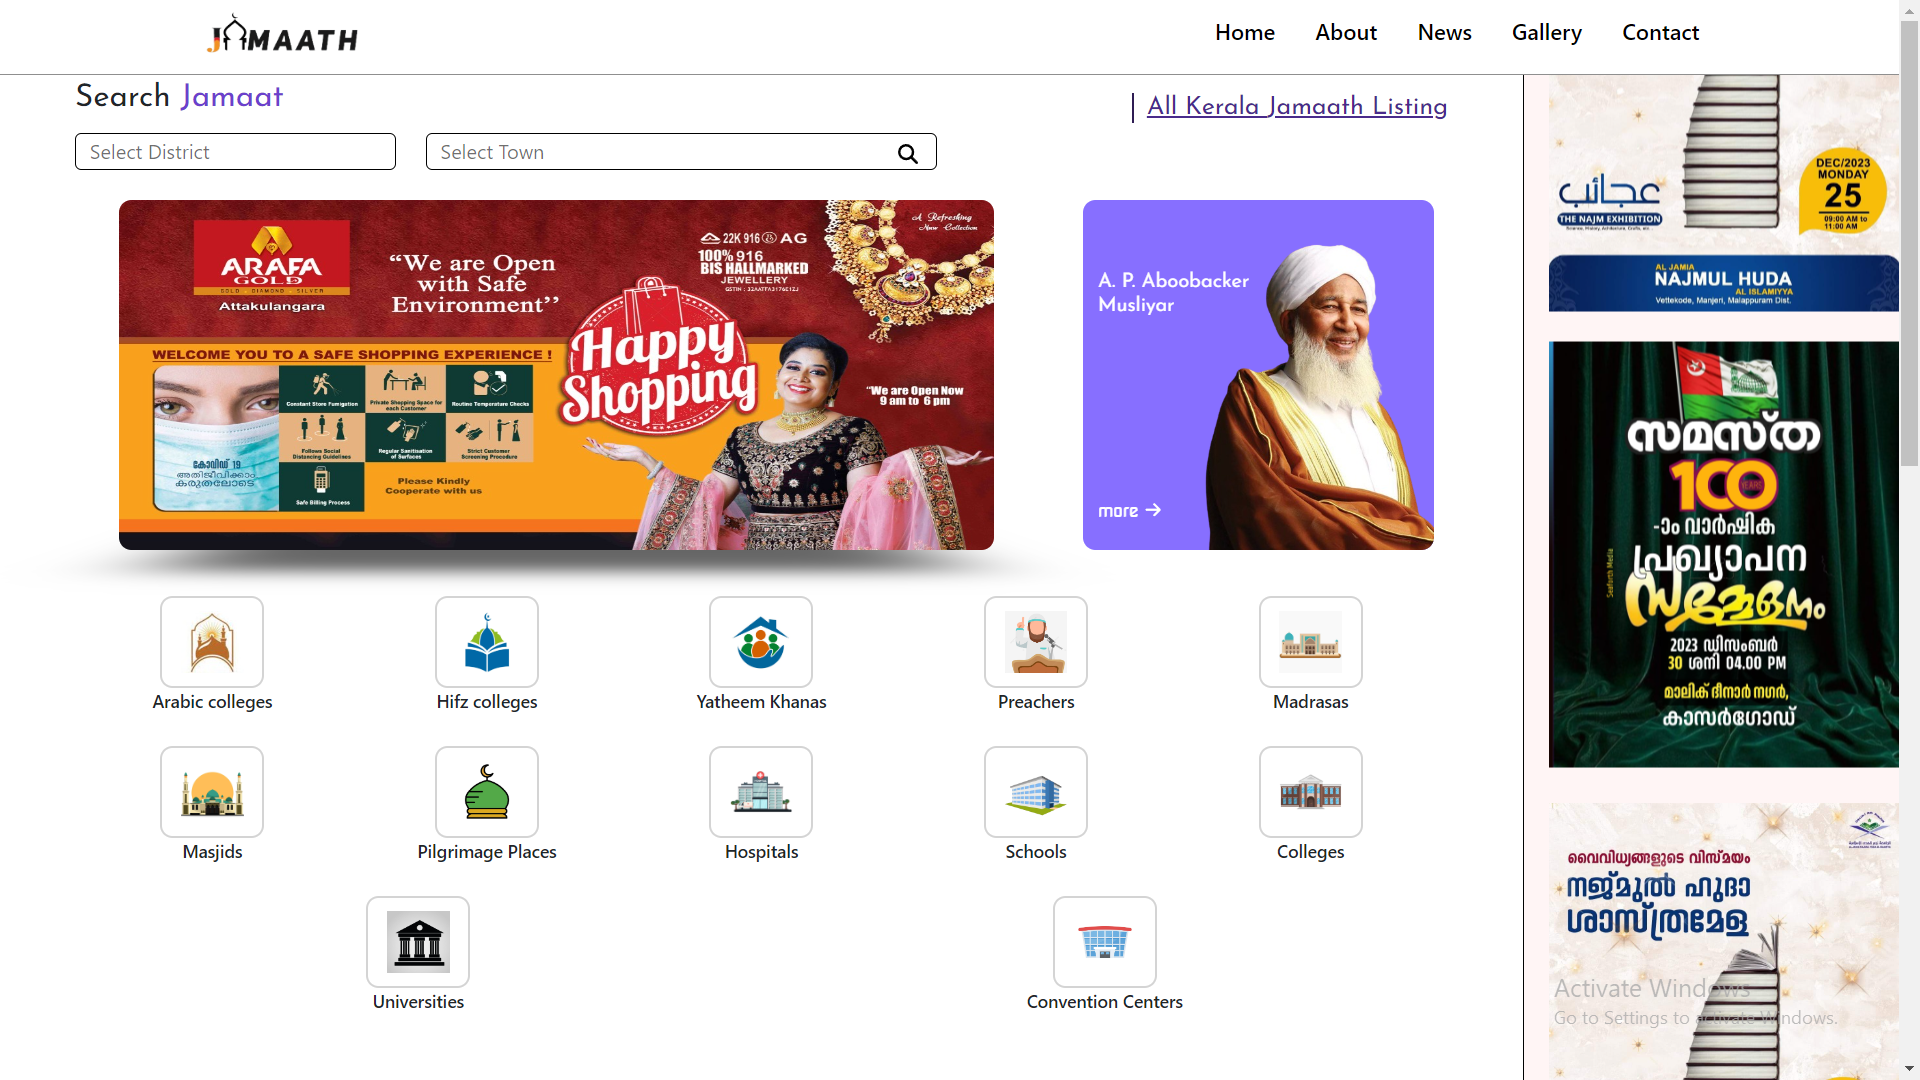Open the Universities category icon
This screenshot has height=1080, width=1920.
click(x=418, y=942)
